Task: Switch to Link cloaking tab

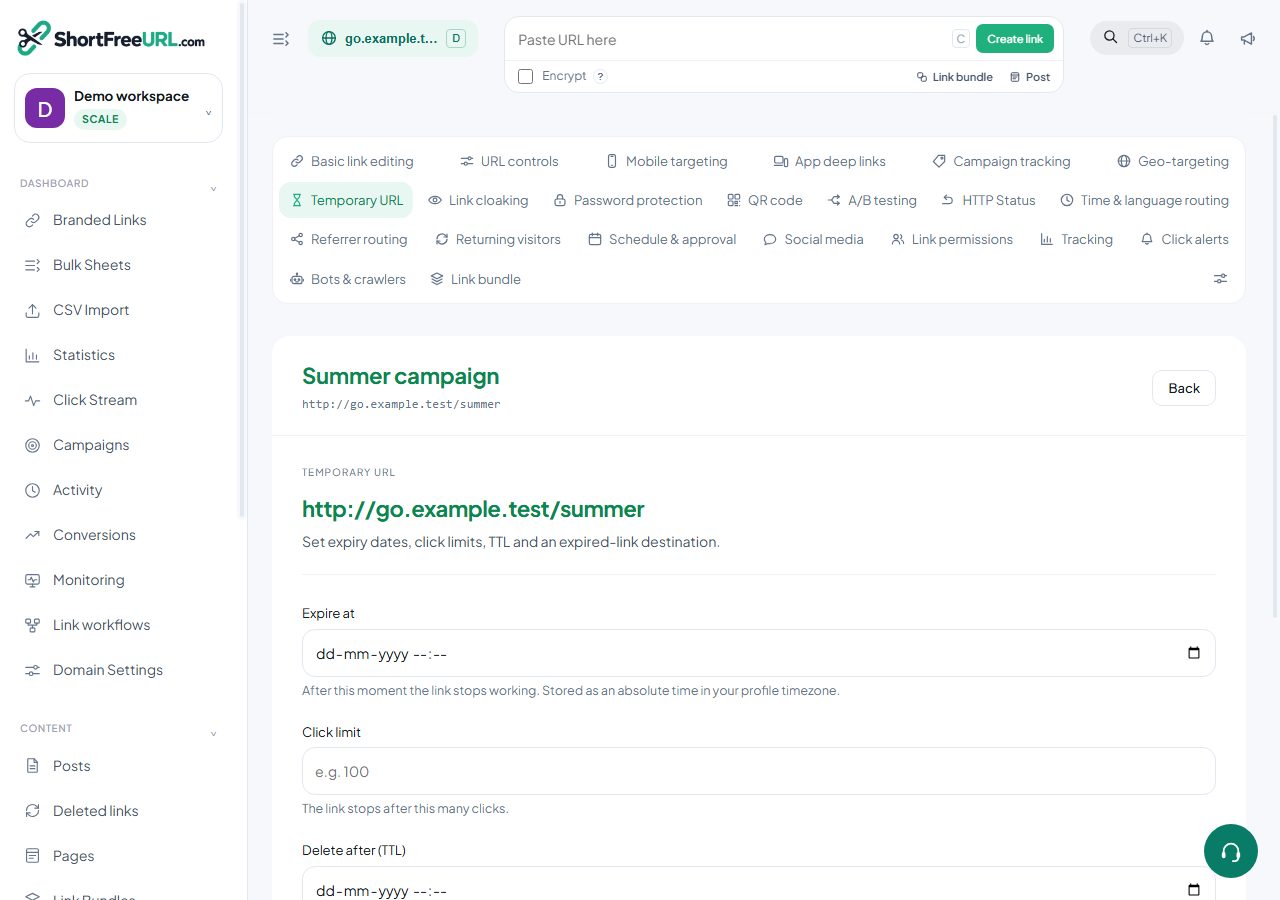Action: pyautogui.click(x=478, y=200)
